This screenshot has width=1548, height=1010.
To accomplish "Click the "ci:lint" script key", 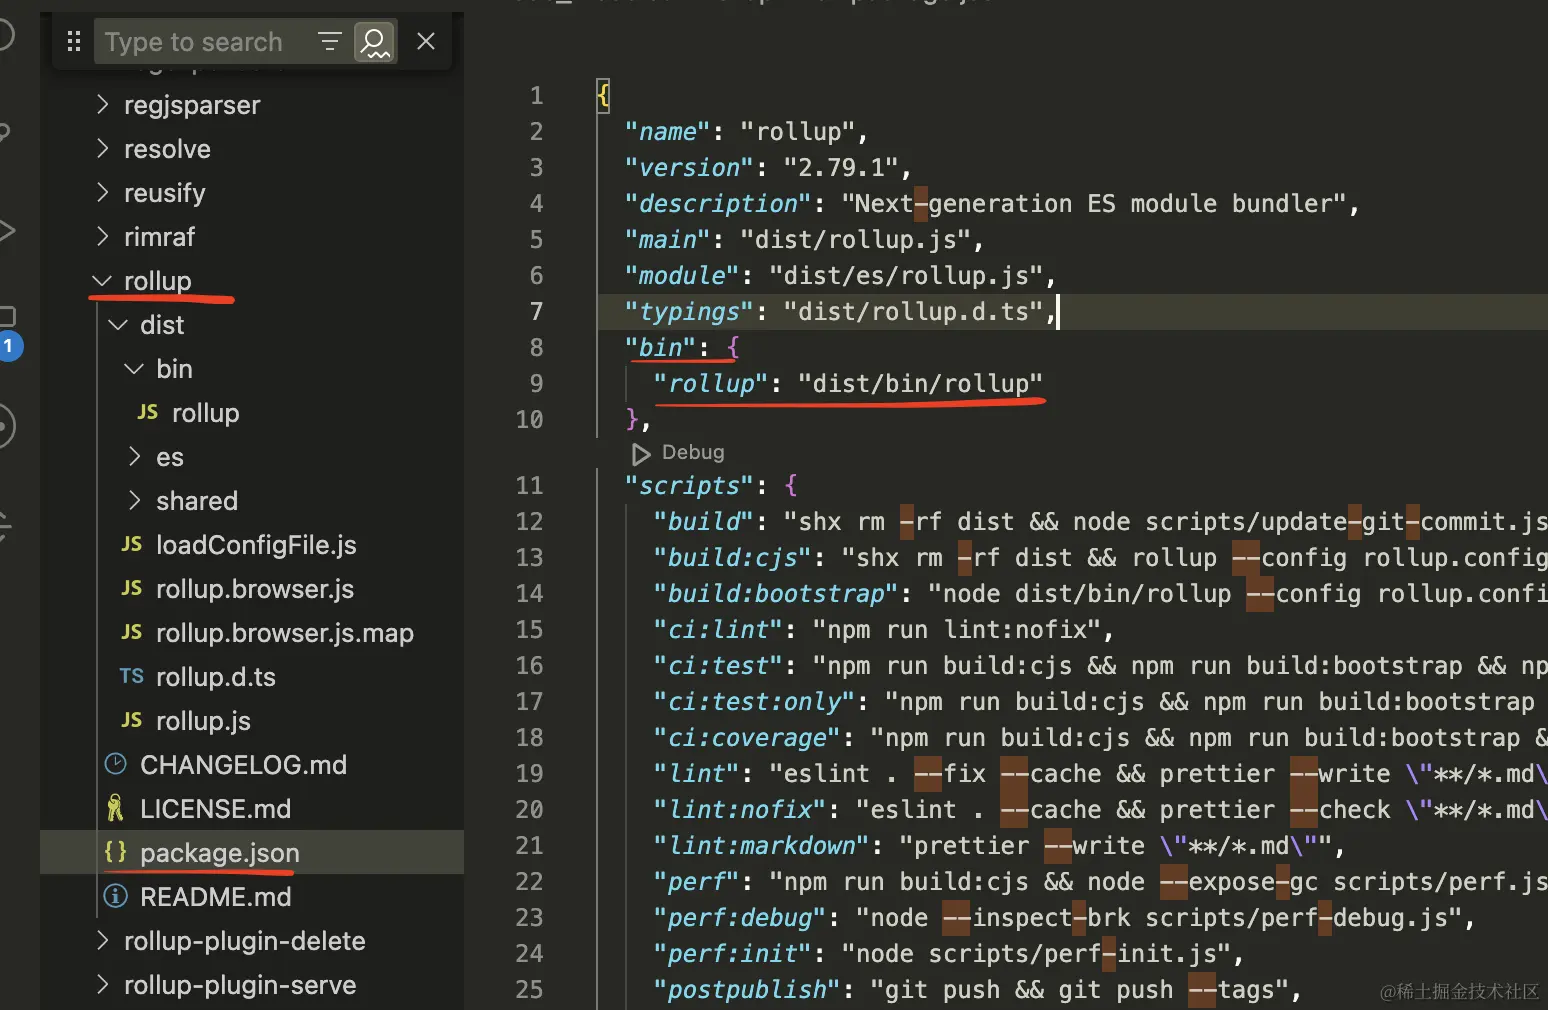I will point(718,629).
